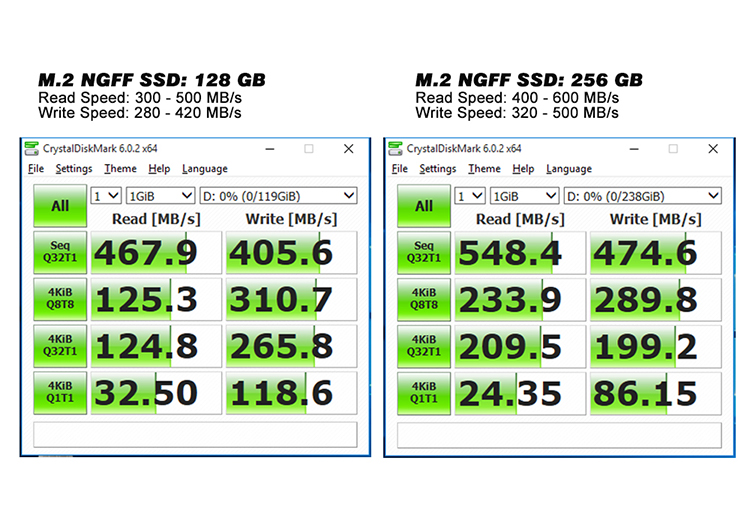
Task: Open File menu in right window
Action: pos(399,169)
